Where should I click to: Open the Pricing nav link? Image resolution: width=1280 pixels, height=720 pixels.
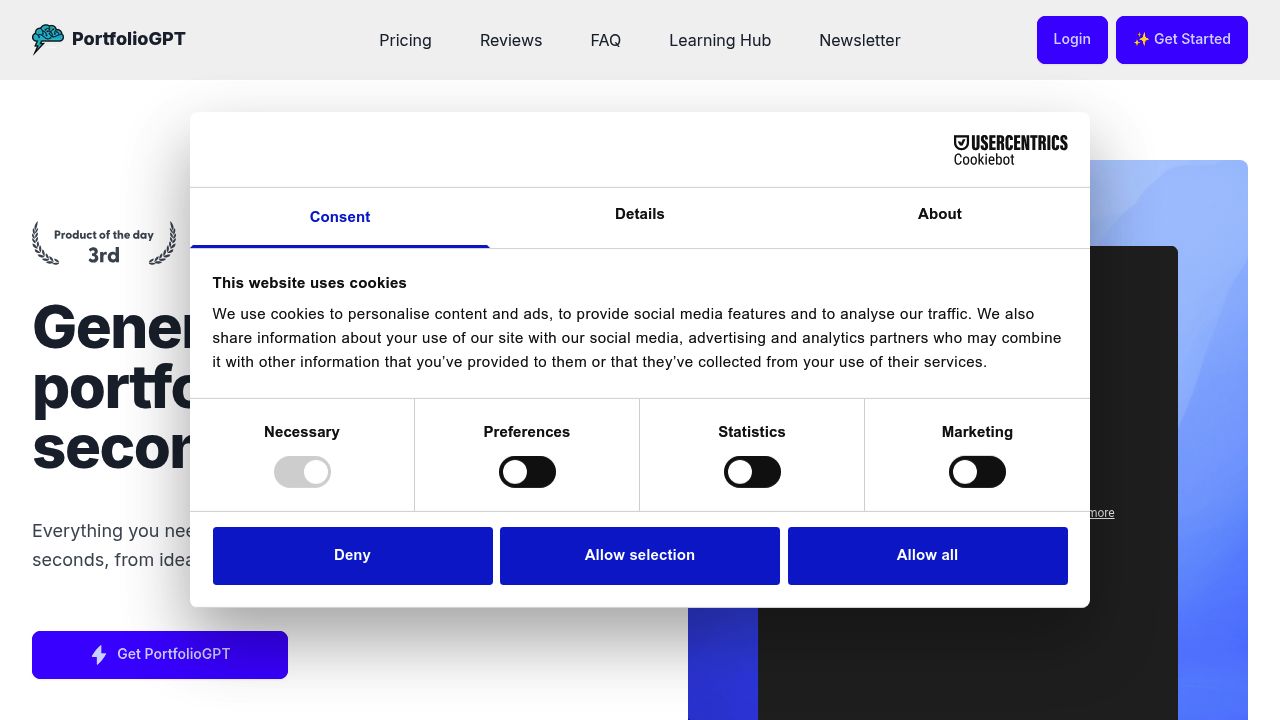click(x=405, y=40)
